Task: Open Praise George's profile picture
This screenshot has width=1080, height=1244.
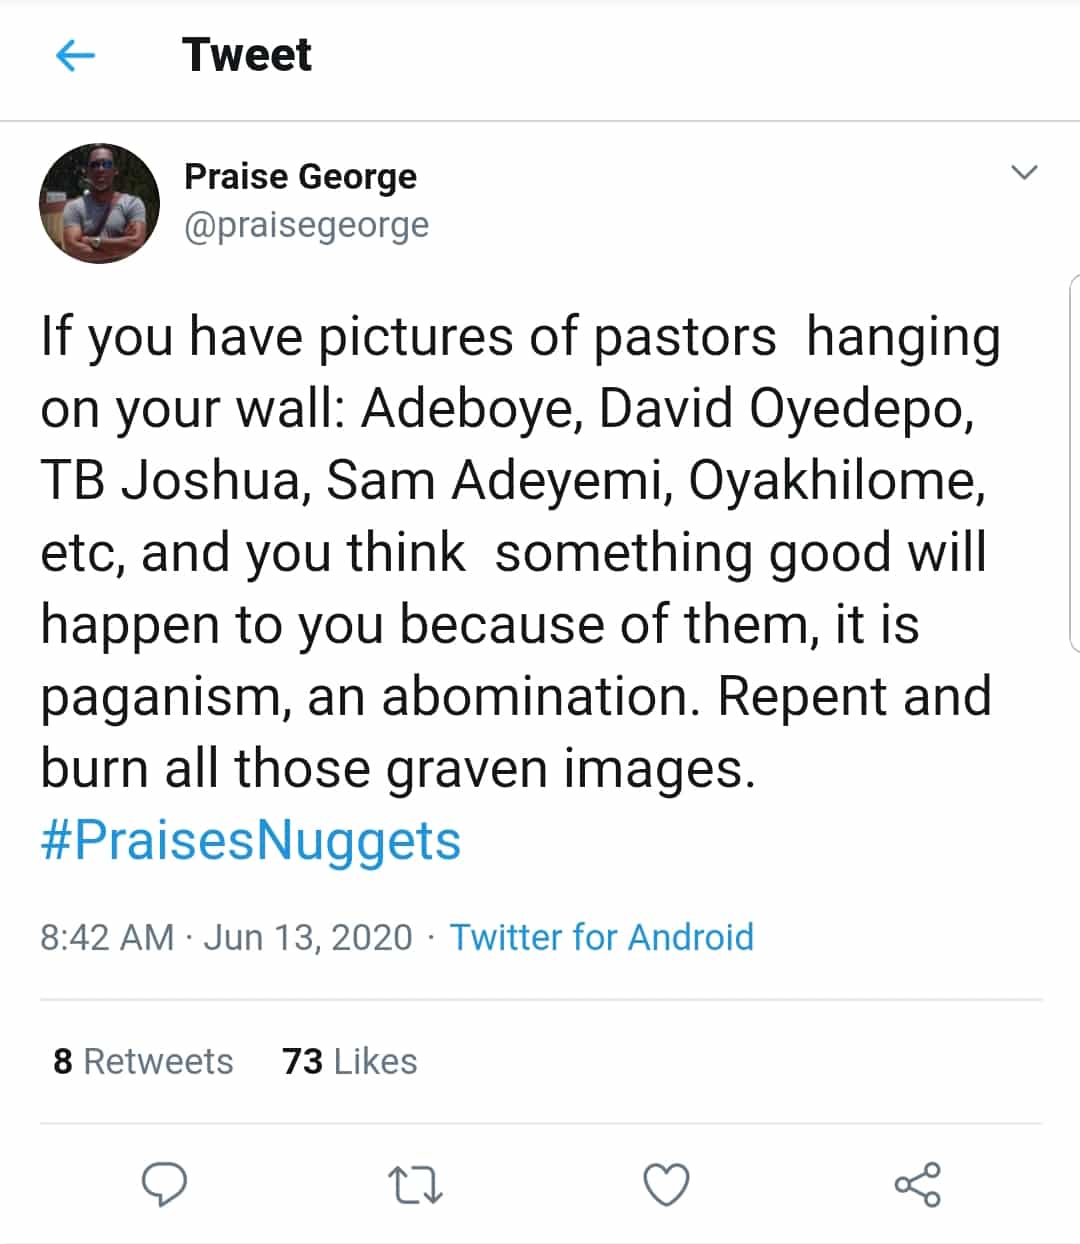Action: [99, 203]
